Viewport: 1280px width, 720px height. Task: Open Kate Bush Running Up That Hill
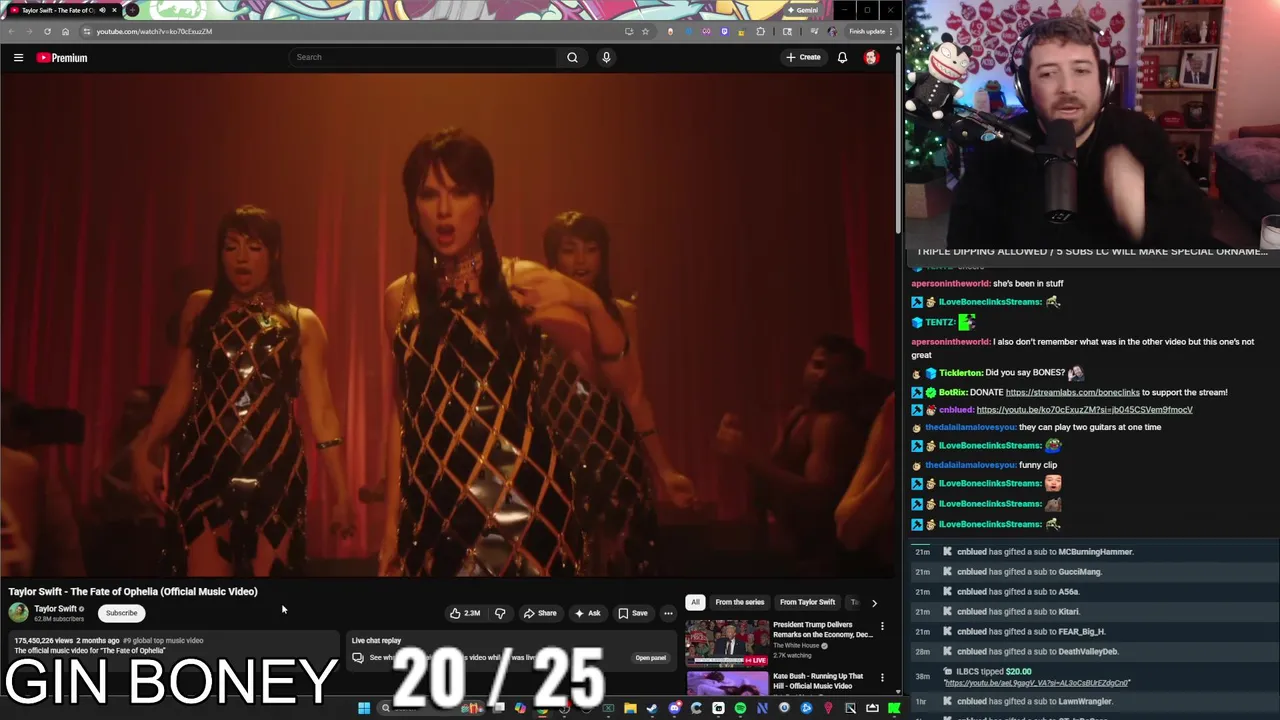click(817, 681)
